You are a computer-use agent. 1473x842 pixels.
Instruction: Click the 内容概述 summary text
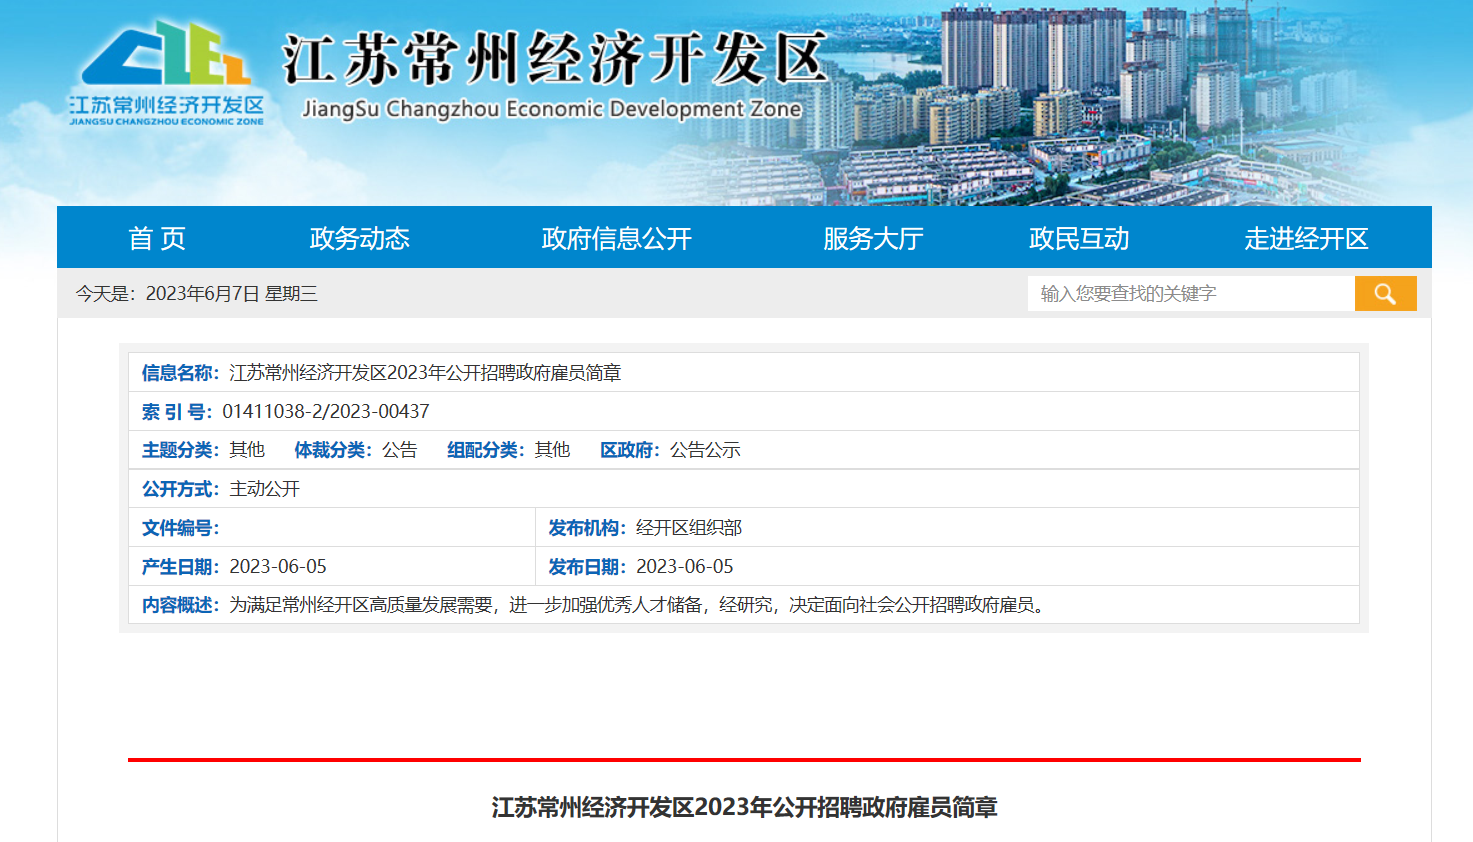point(638,605)
